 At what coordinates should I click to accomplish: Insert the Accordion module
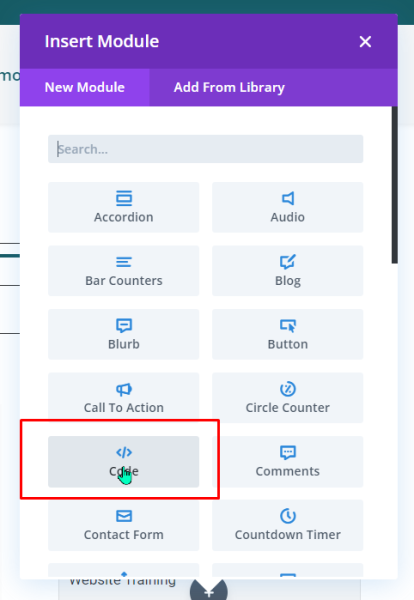tap(124, 207)
